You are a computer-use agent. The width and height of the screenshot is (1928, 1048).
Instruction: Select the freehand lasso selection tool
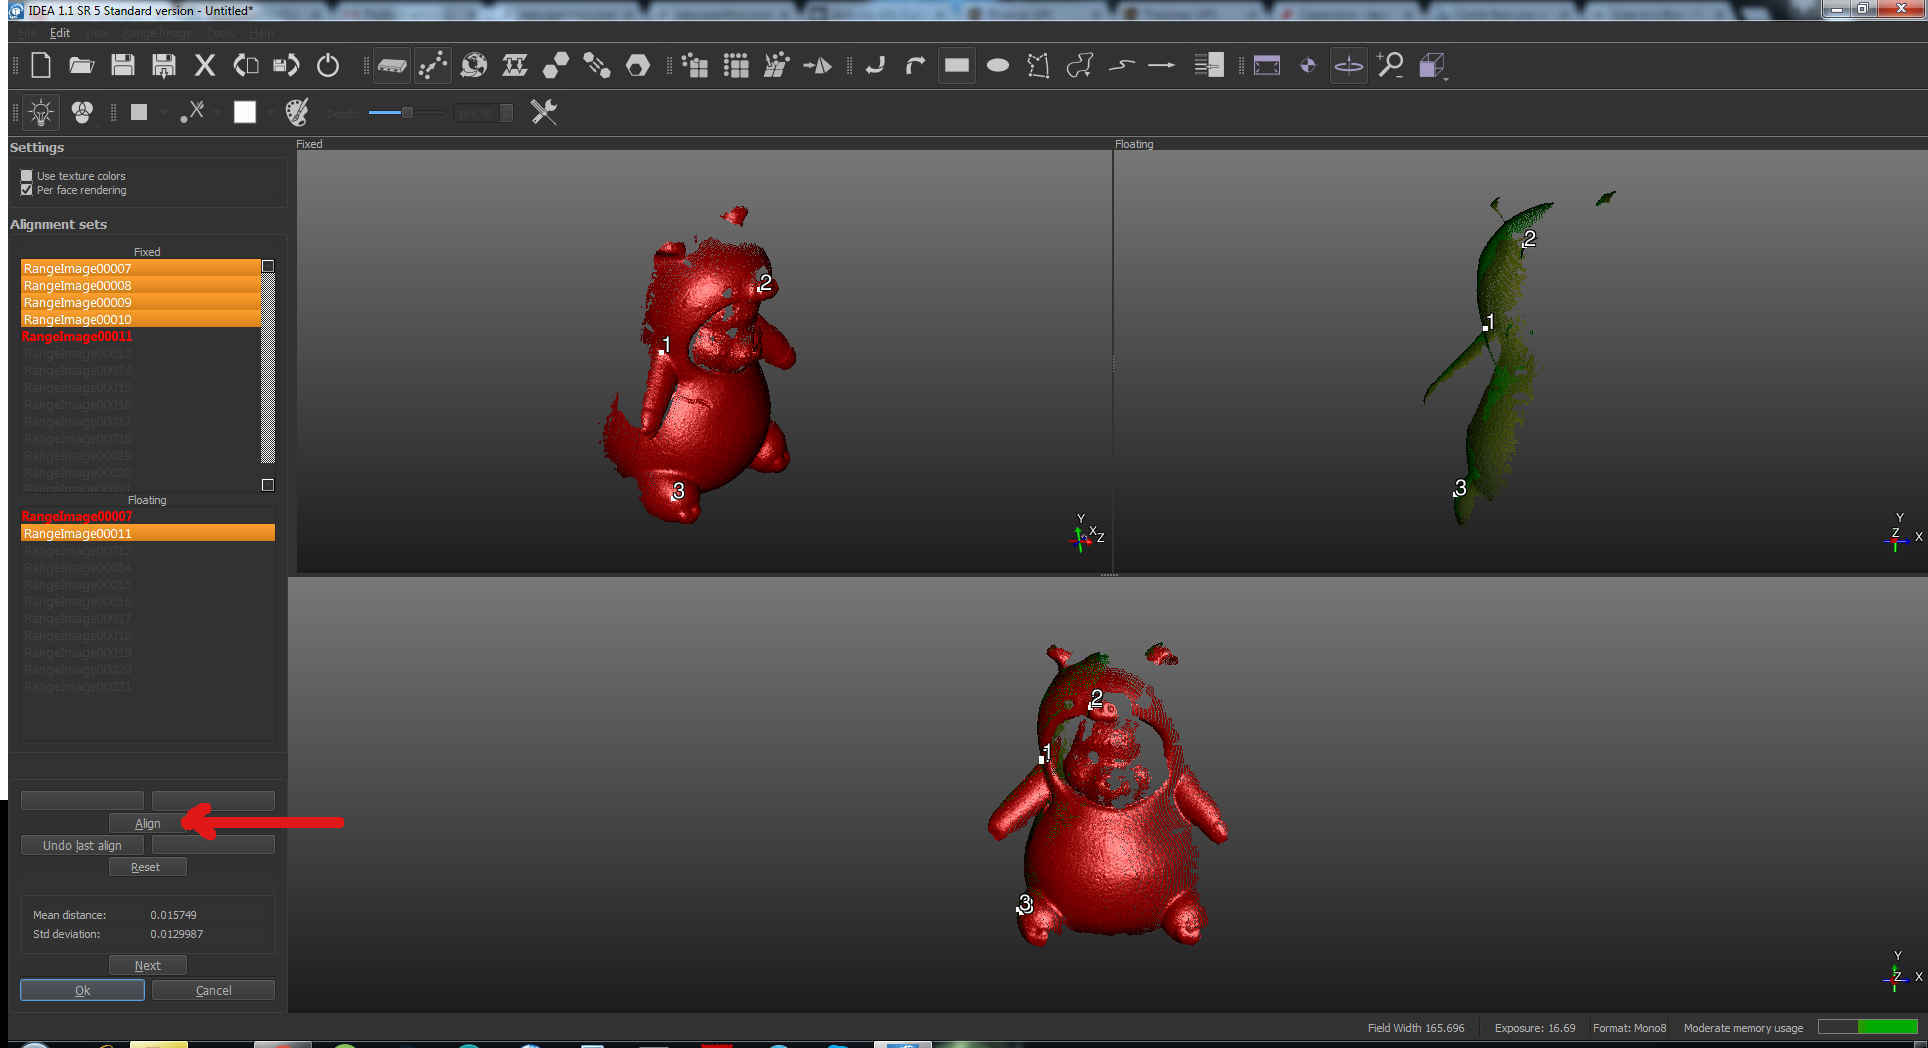pyautogui.click(x=1080, y=66)
